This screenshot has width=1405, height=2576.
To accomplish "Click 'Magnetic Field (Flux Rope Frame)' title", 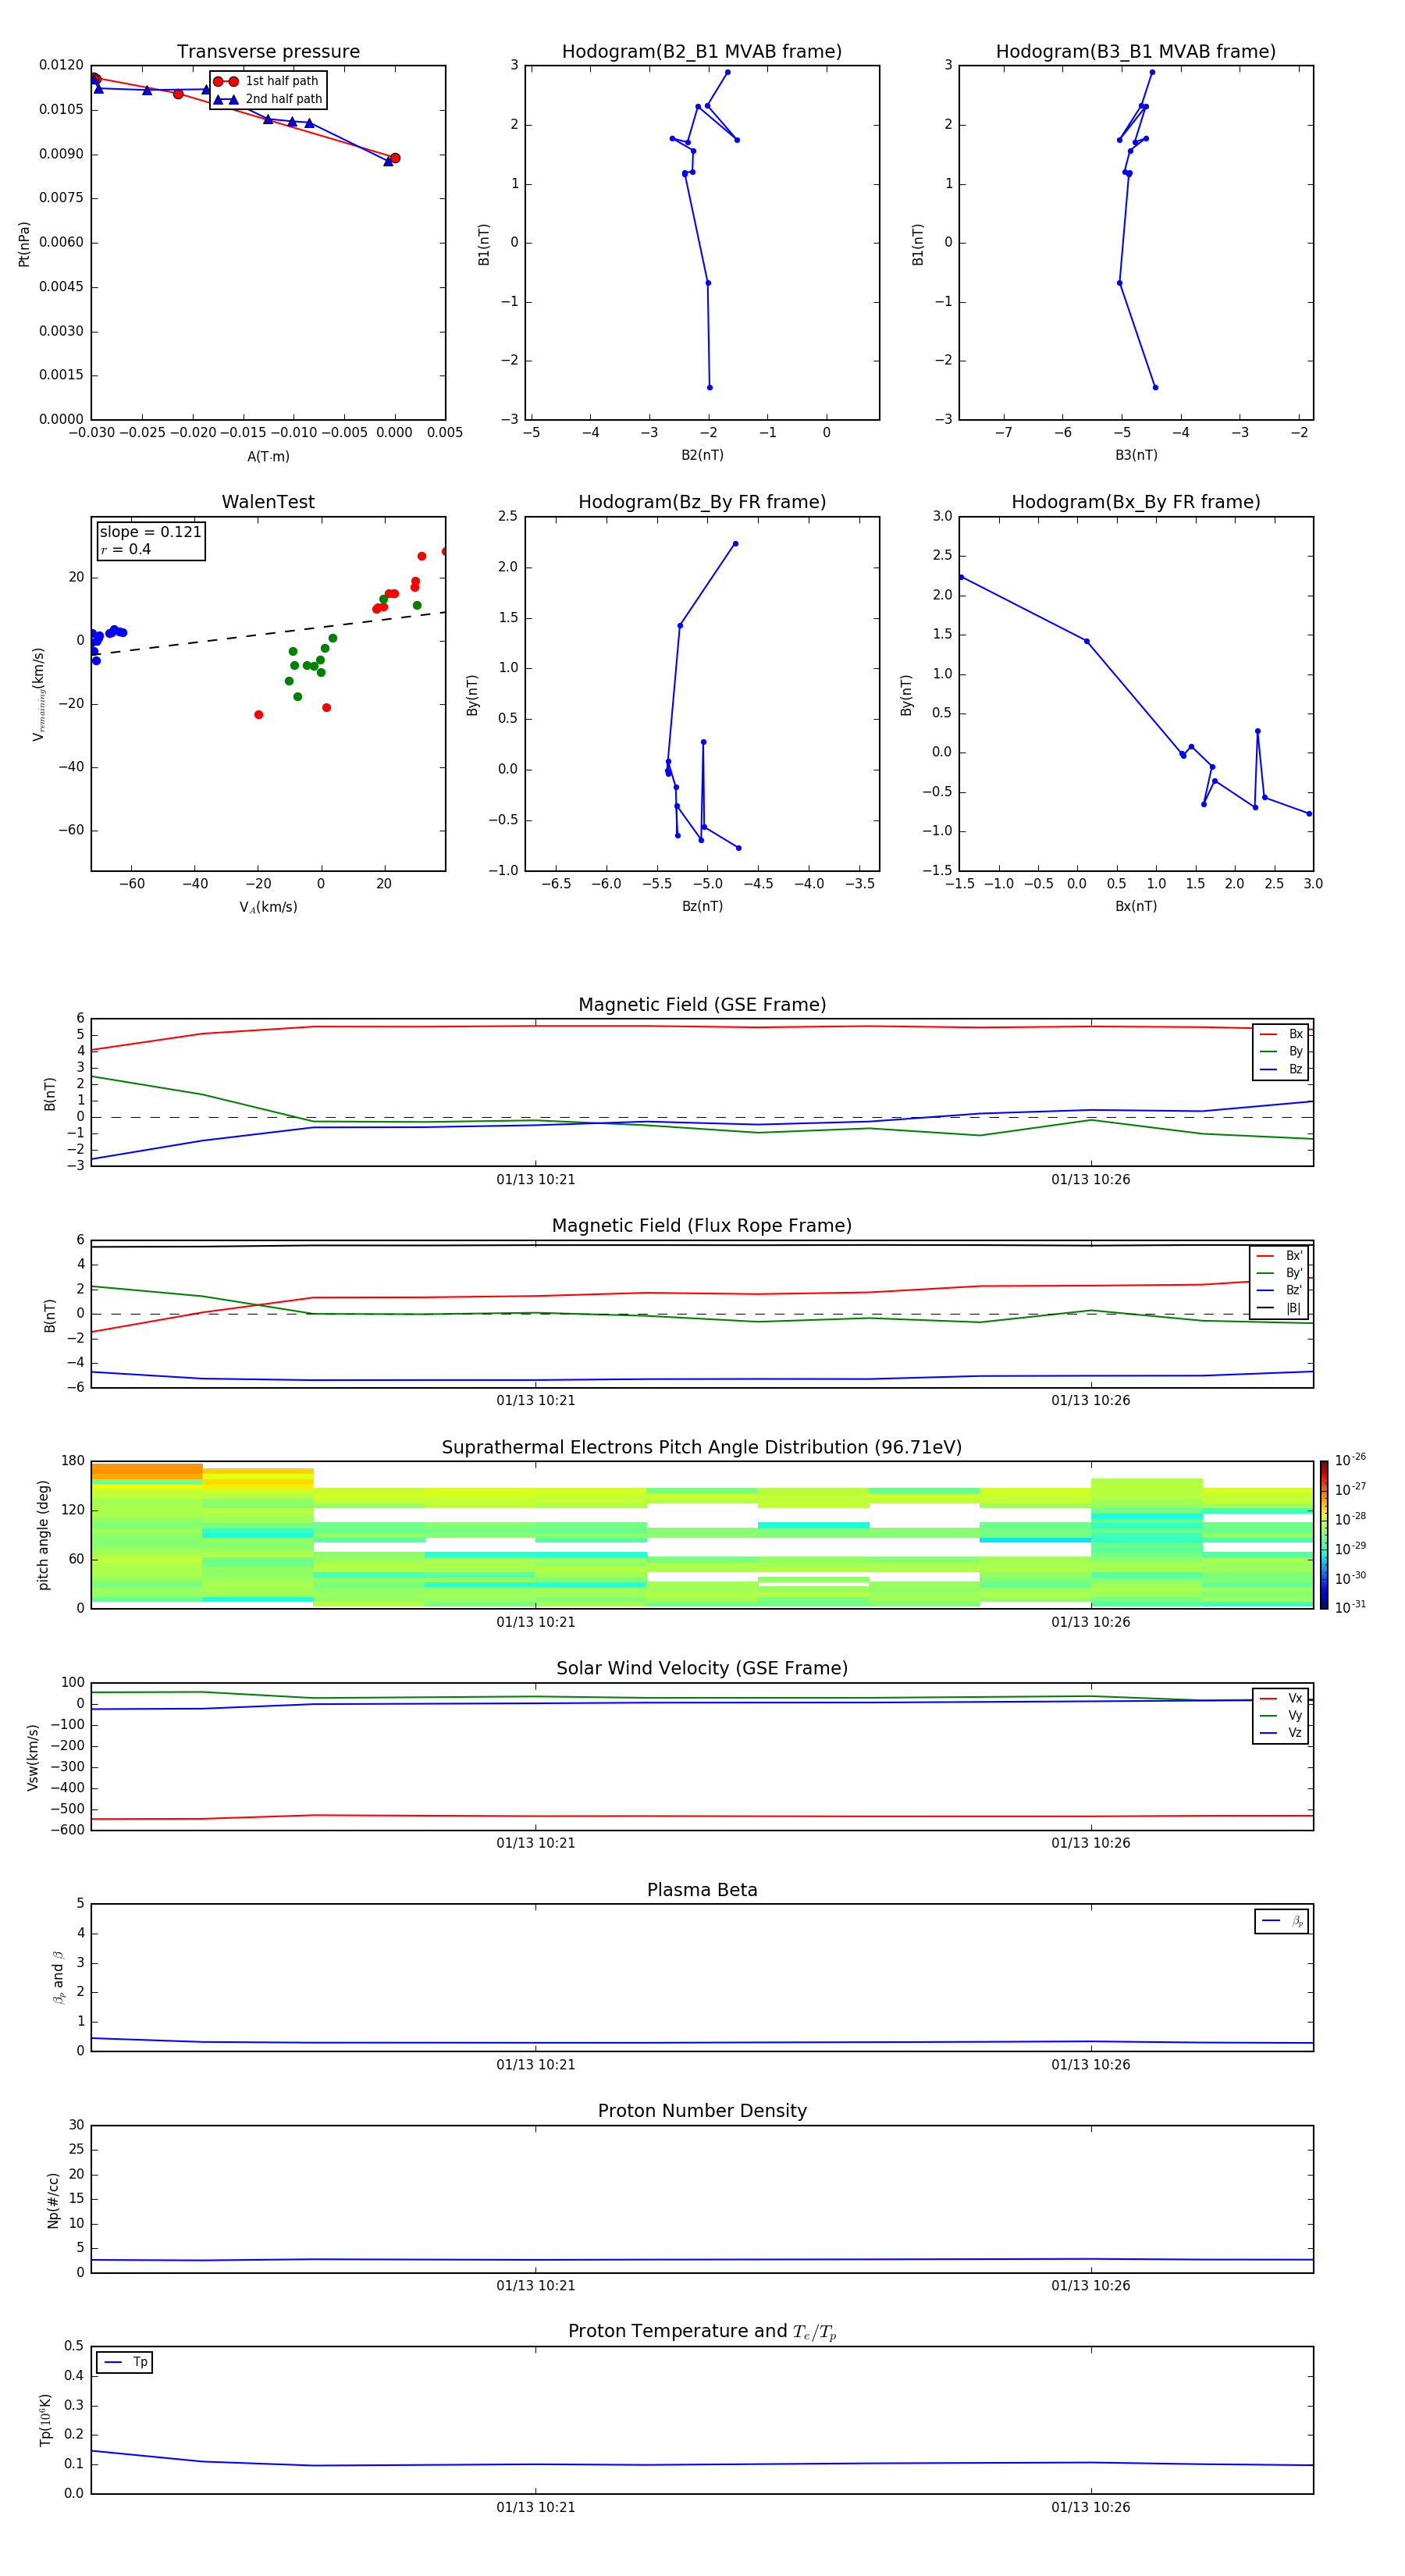I will [702, 1226].
